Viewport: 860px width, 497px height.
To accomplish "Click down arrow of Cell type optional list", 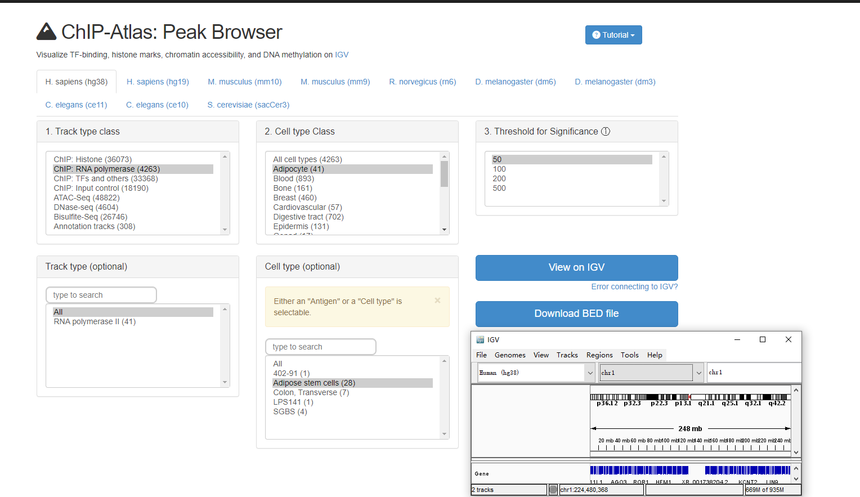I will pyautogui.click(x=444, y=434).
